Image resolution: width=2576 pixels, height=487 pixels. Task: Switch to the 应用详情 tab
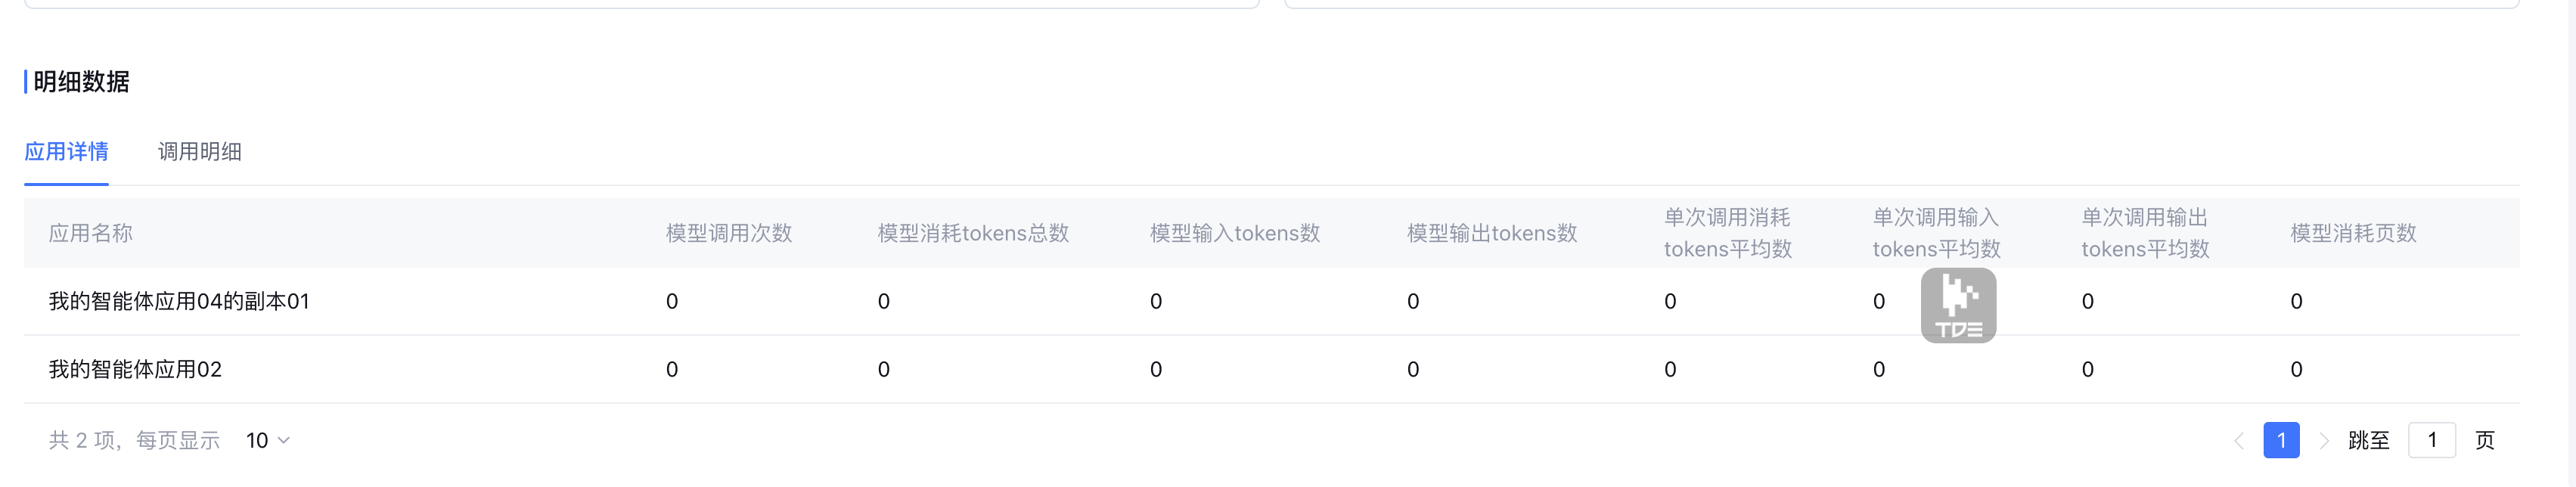tap(66, 152)
